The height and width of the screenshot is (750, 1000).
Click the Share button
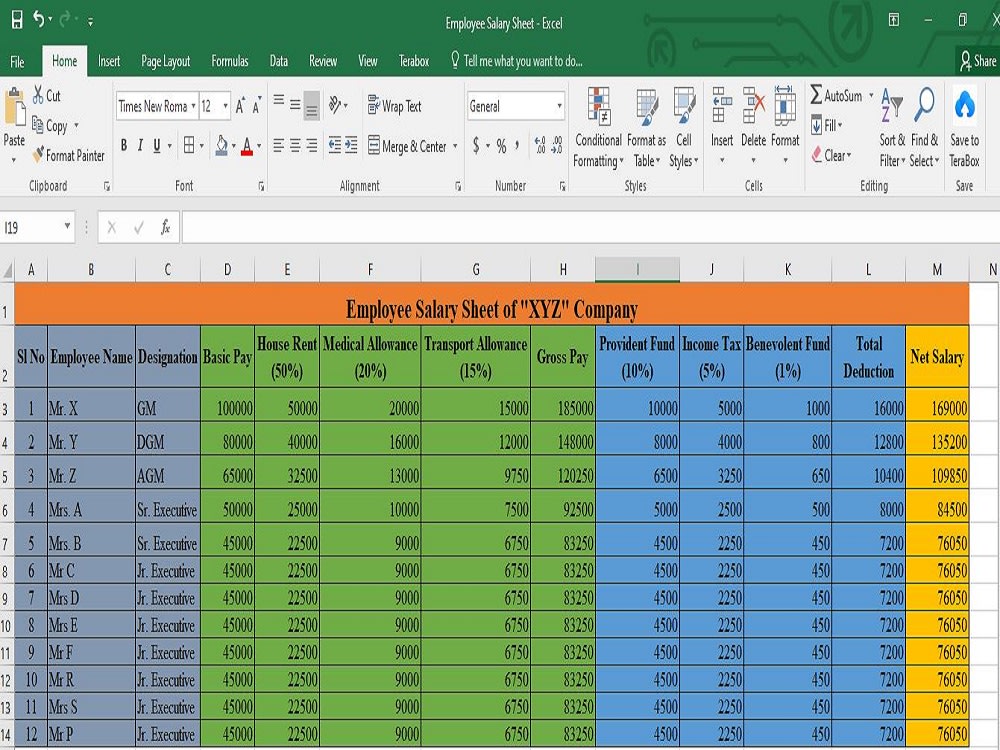pos(978,61)
